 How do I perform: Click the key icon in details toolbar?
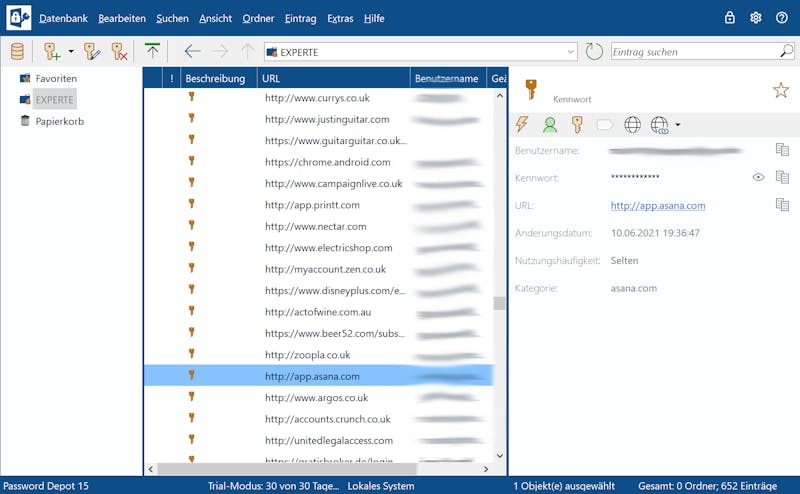(x=577, y=125)
